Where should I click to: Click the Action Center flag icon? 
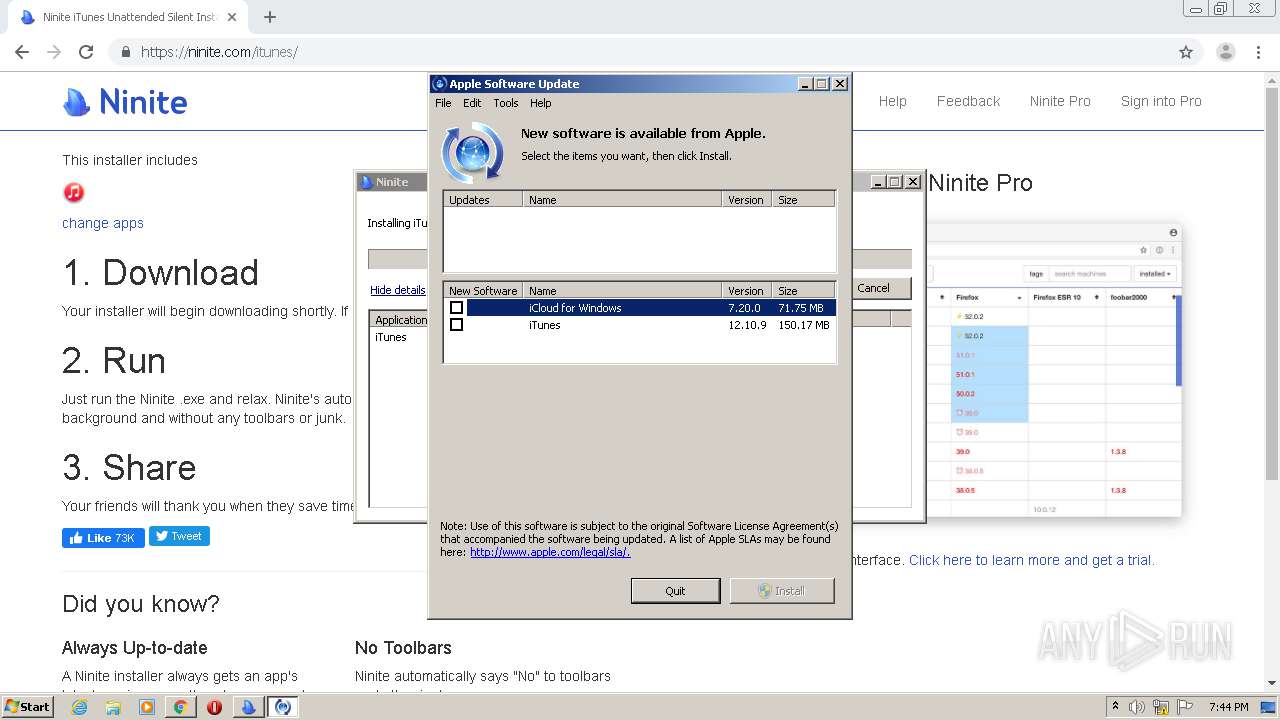[1185, 707]
